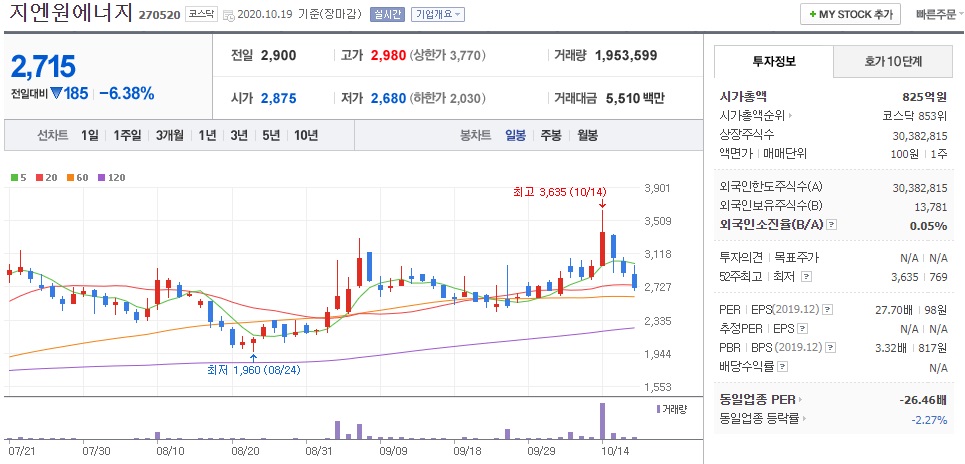965x464 pixels.
Task: Switch to the 투자정보 tab
Action: [x=774, y=61]
